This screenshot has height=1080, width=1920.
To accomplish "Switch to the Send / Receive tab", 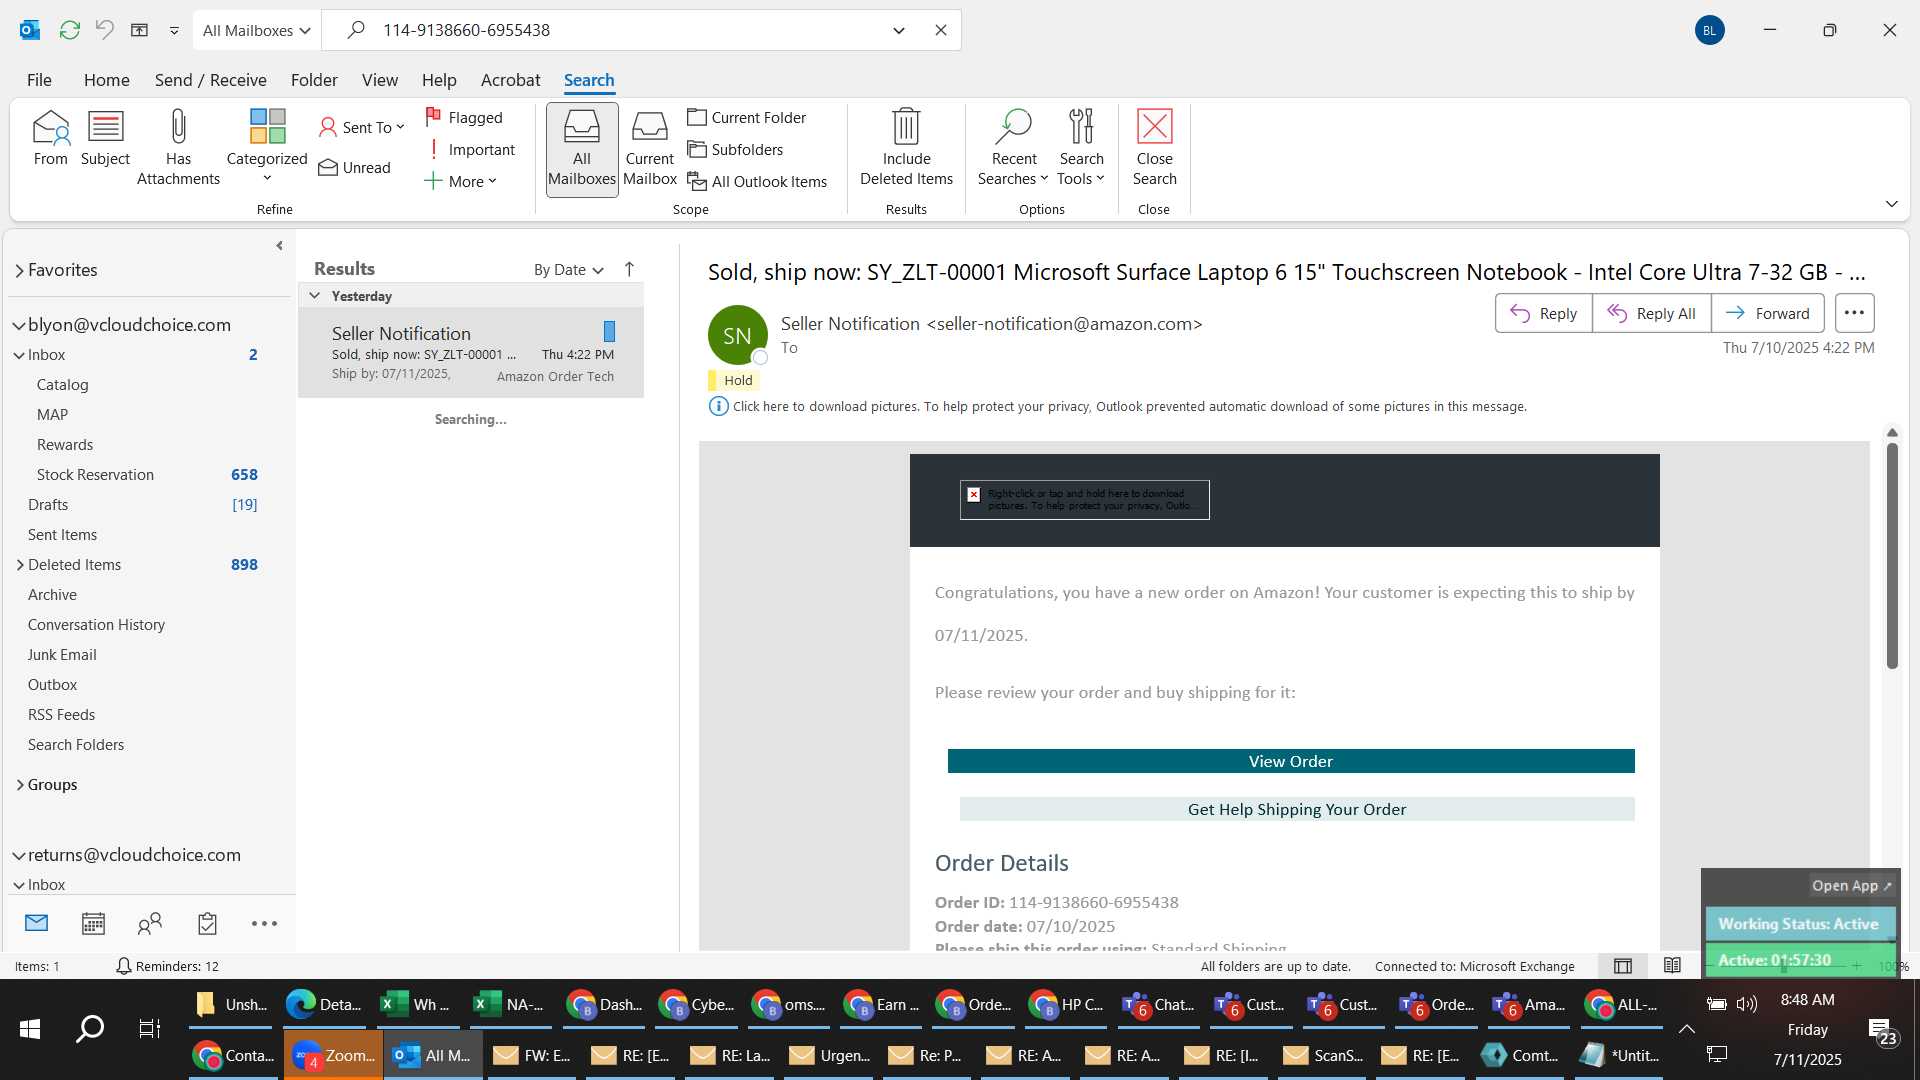I will (x=210, y=80).
